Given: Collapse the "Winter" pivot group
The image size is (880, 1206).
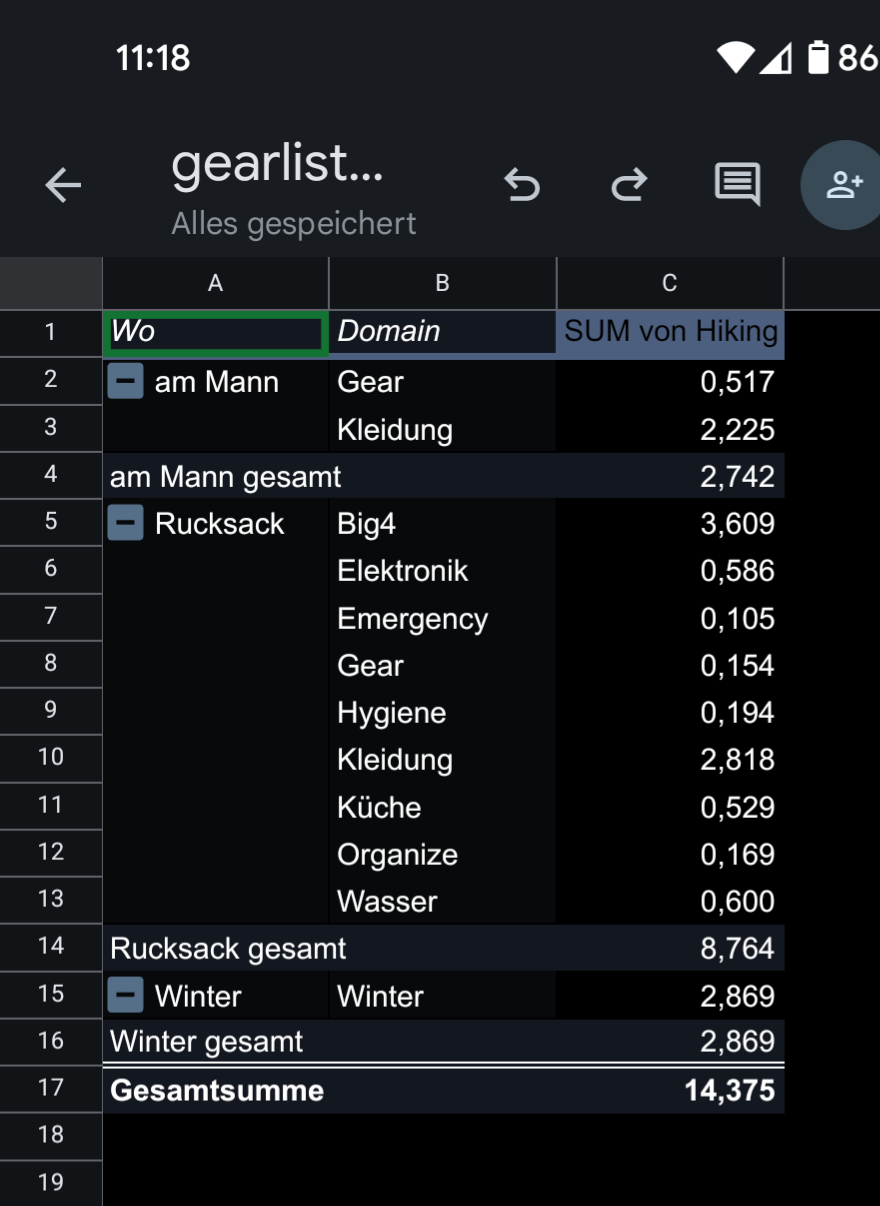Looking at the screenshot, I should (x=126, y=996).
